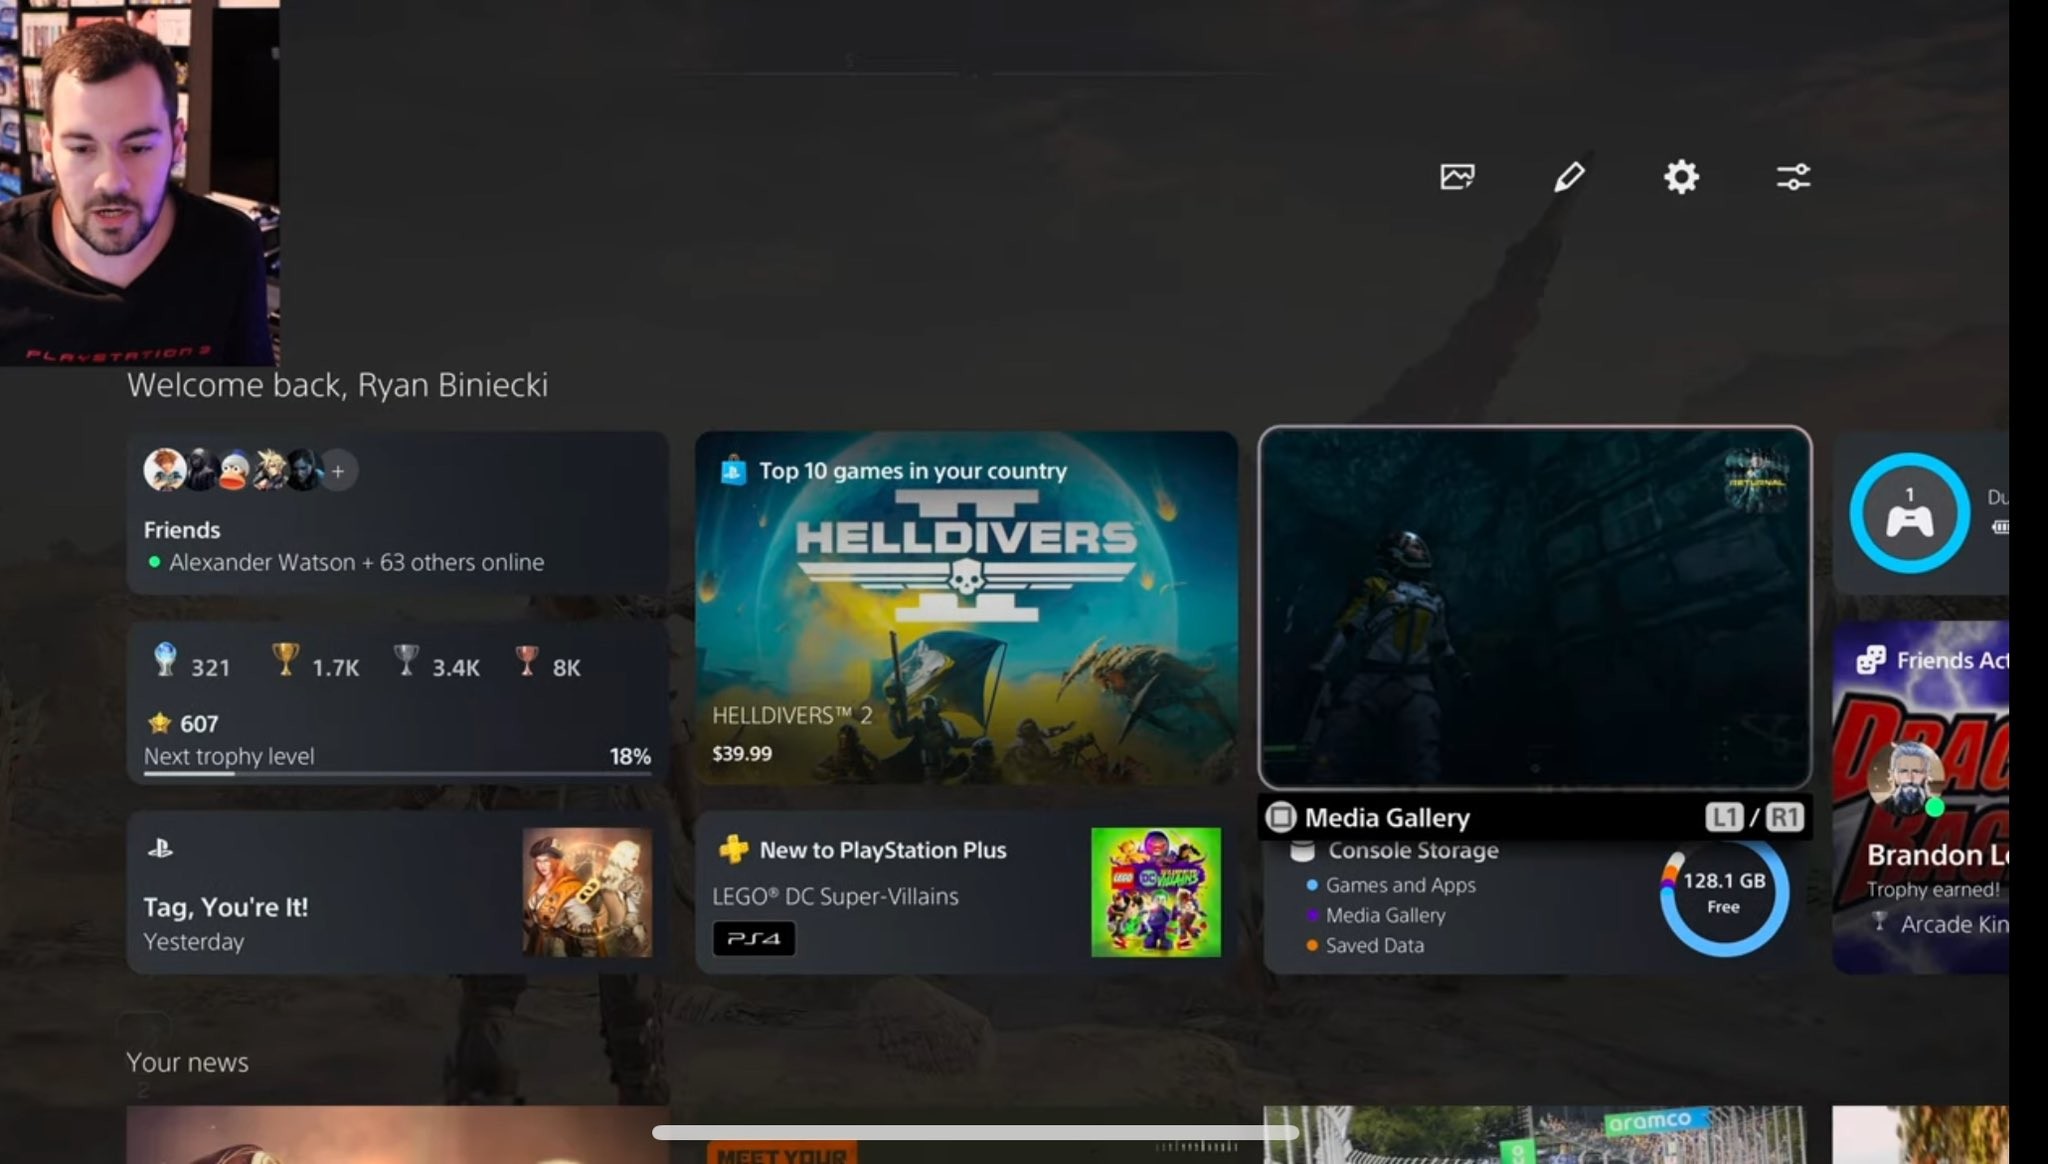Viewport: 2048px width, 1164px height.
Task: Open HELLDIVERS 2 store tile
Action: click(x=966, y=606)
